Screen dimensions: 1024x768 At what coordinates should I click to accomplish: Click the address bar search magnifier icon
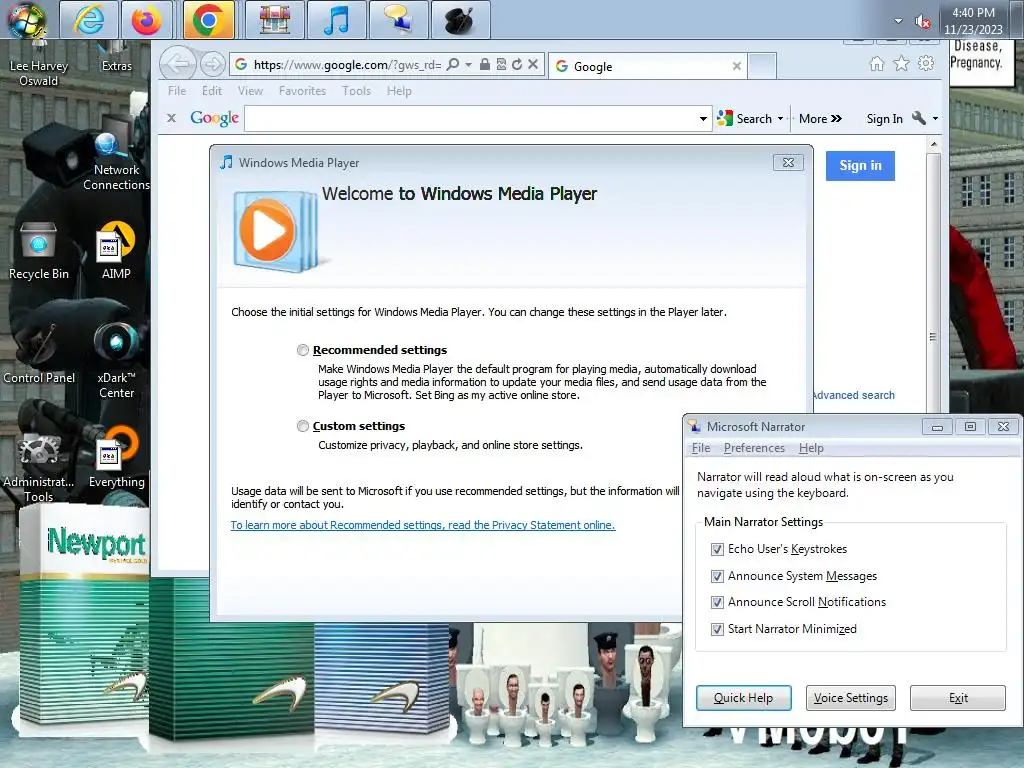pos(453,64)
